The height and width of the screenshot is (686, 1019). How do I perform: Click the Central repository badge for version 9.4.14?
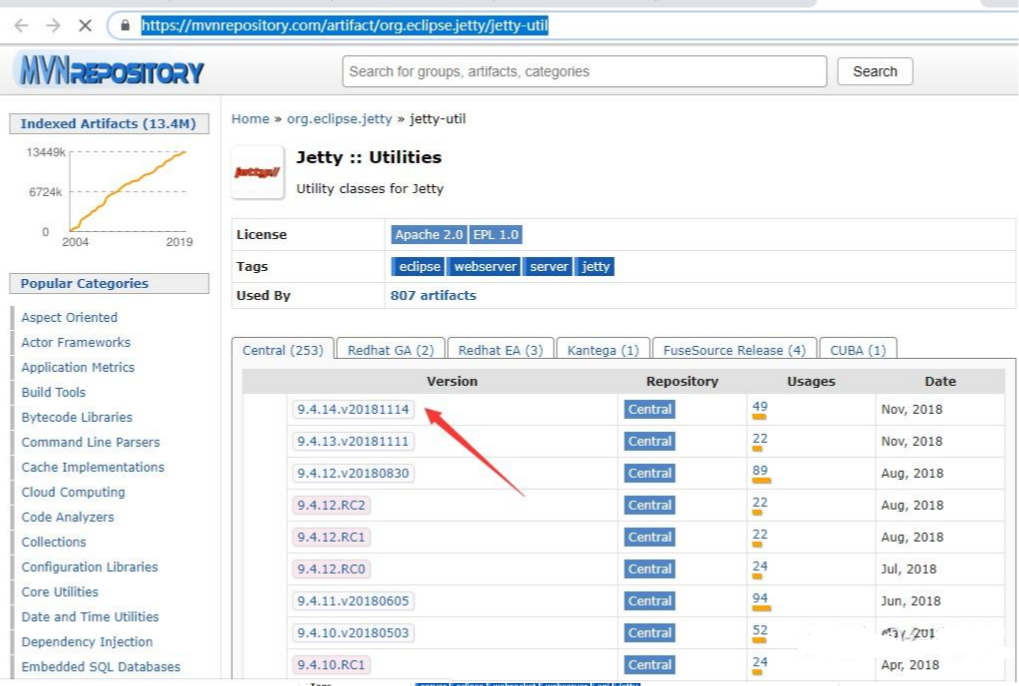[649, 409]
